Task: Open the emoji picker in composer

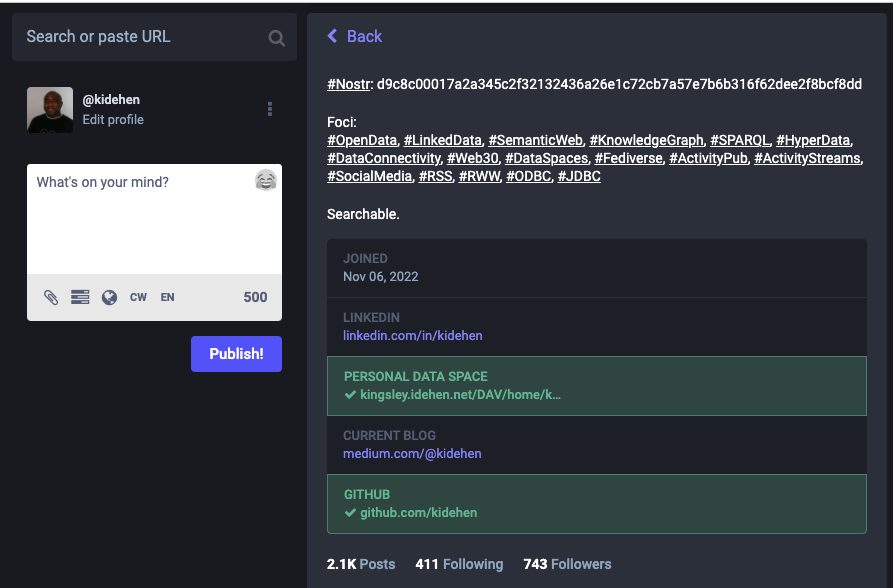Action: [266, 180]
